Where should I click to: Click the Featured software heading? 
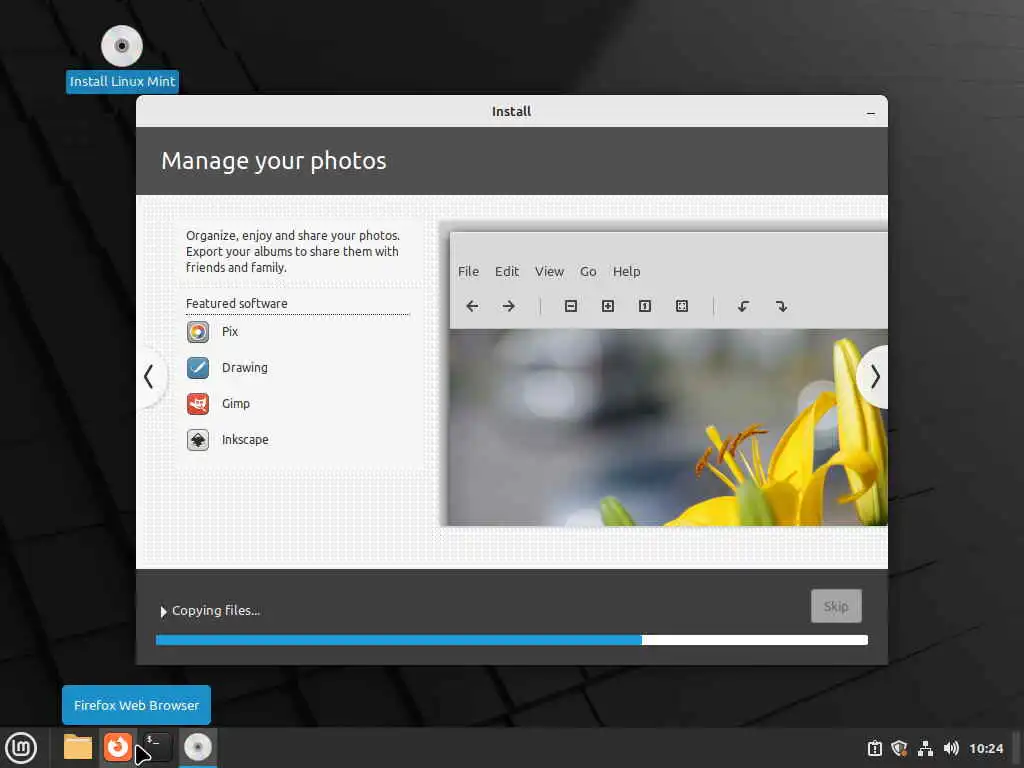pyautogui.click(x=236, y=304)
